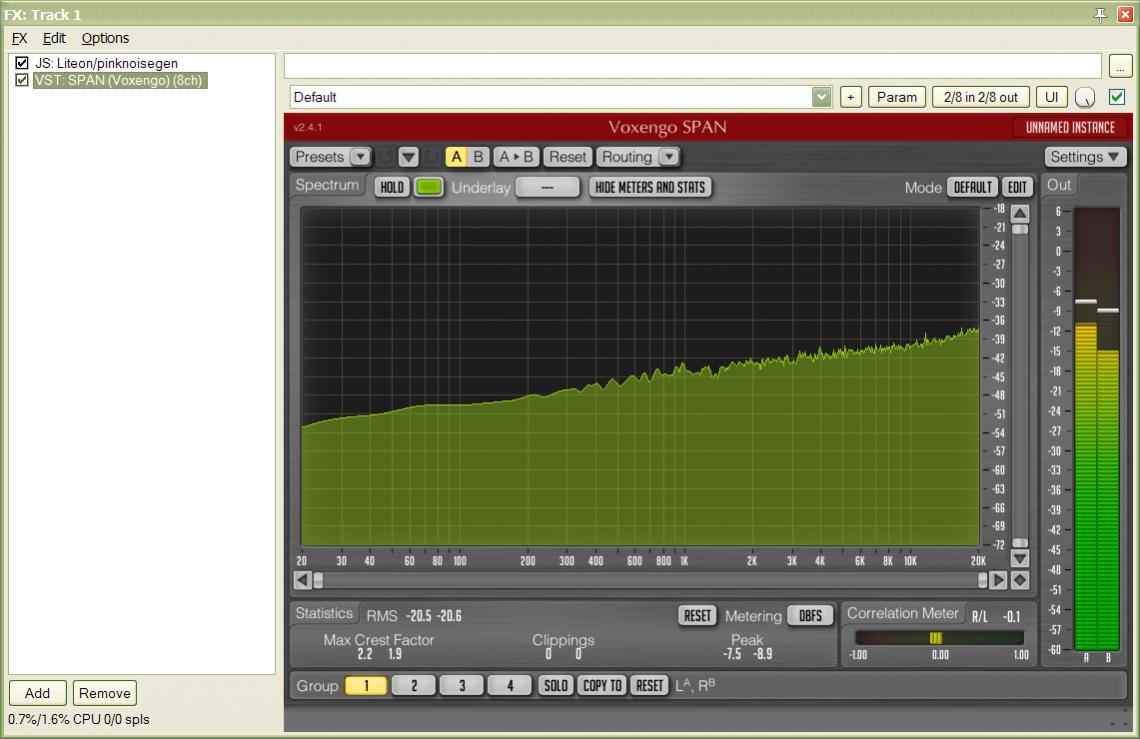Select the B comparison state
The height and width of the screenshot is (739, 1140).
coord(478,156)
